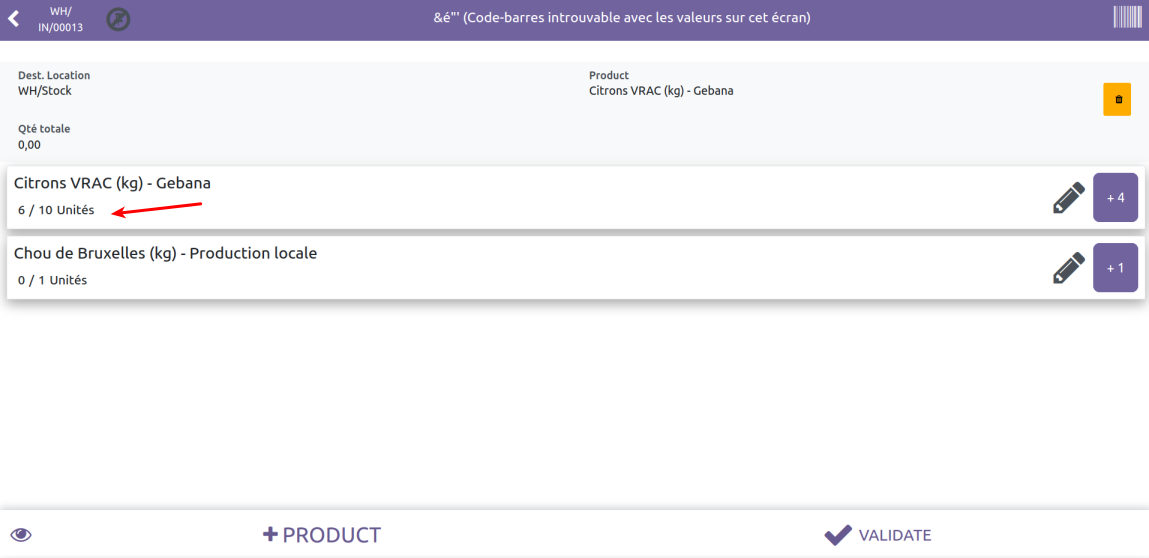Click the WH/Stock destination location
The image size is (1149, 558).
(45, 91)
